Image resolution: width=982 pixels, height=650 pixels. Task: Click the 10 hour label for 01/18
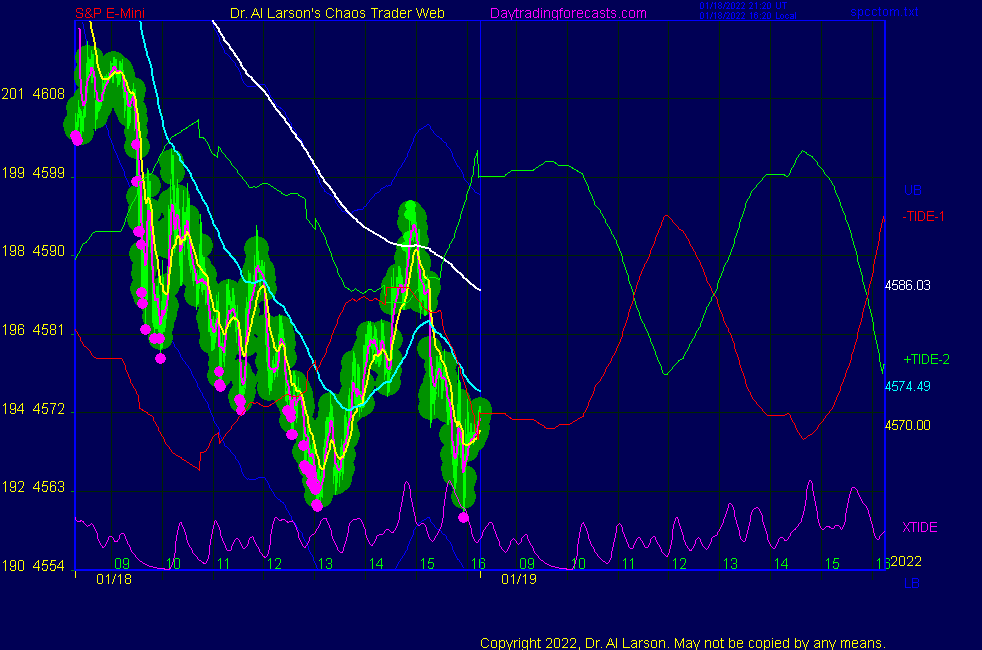pyautogui.click(x=173, y=564)
